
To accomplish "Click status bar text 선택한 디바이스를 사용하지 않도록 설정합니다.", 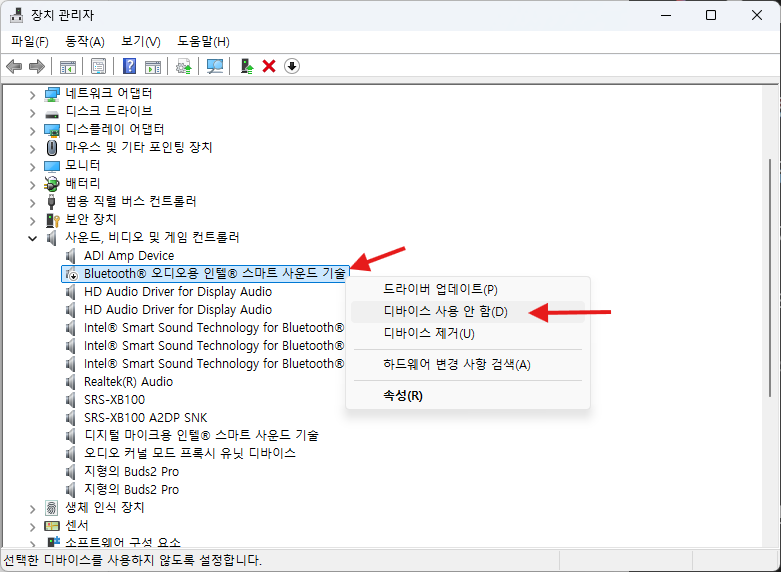I will pos(132,560).
